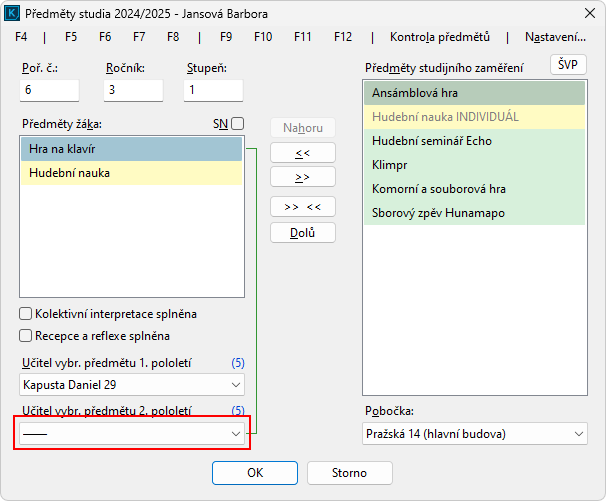Click the F4 menu item
The image size is (606, 501).
click(22, 37)
